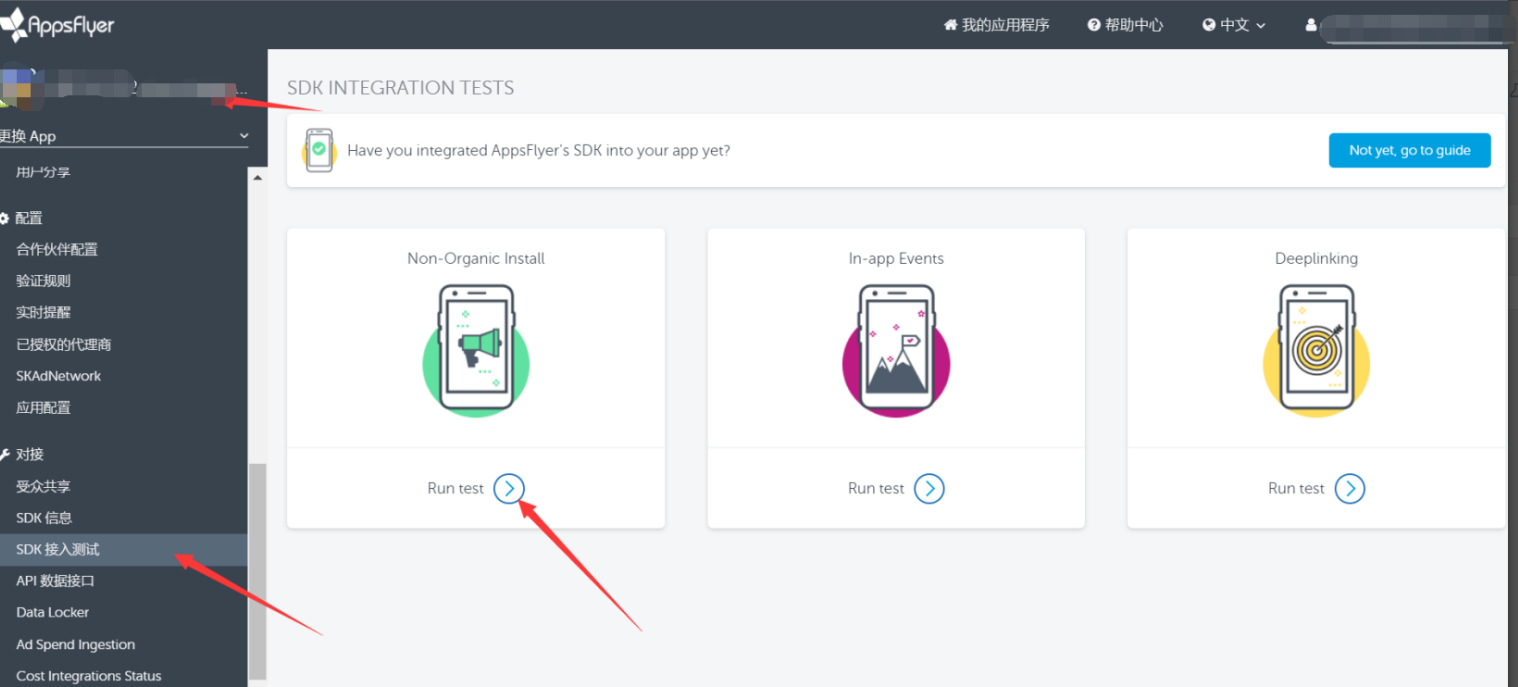Open the 中文 language dropdown
Viewport: 1518px width, 687px height.
[x=1235, y=25]
